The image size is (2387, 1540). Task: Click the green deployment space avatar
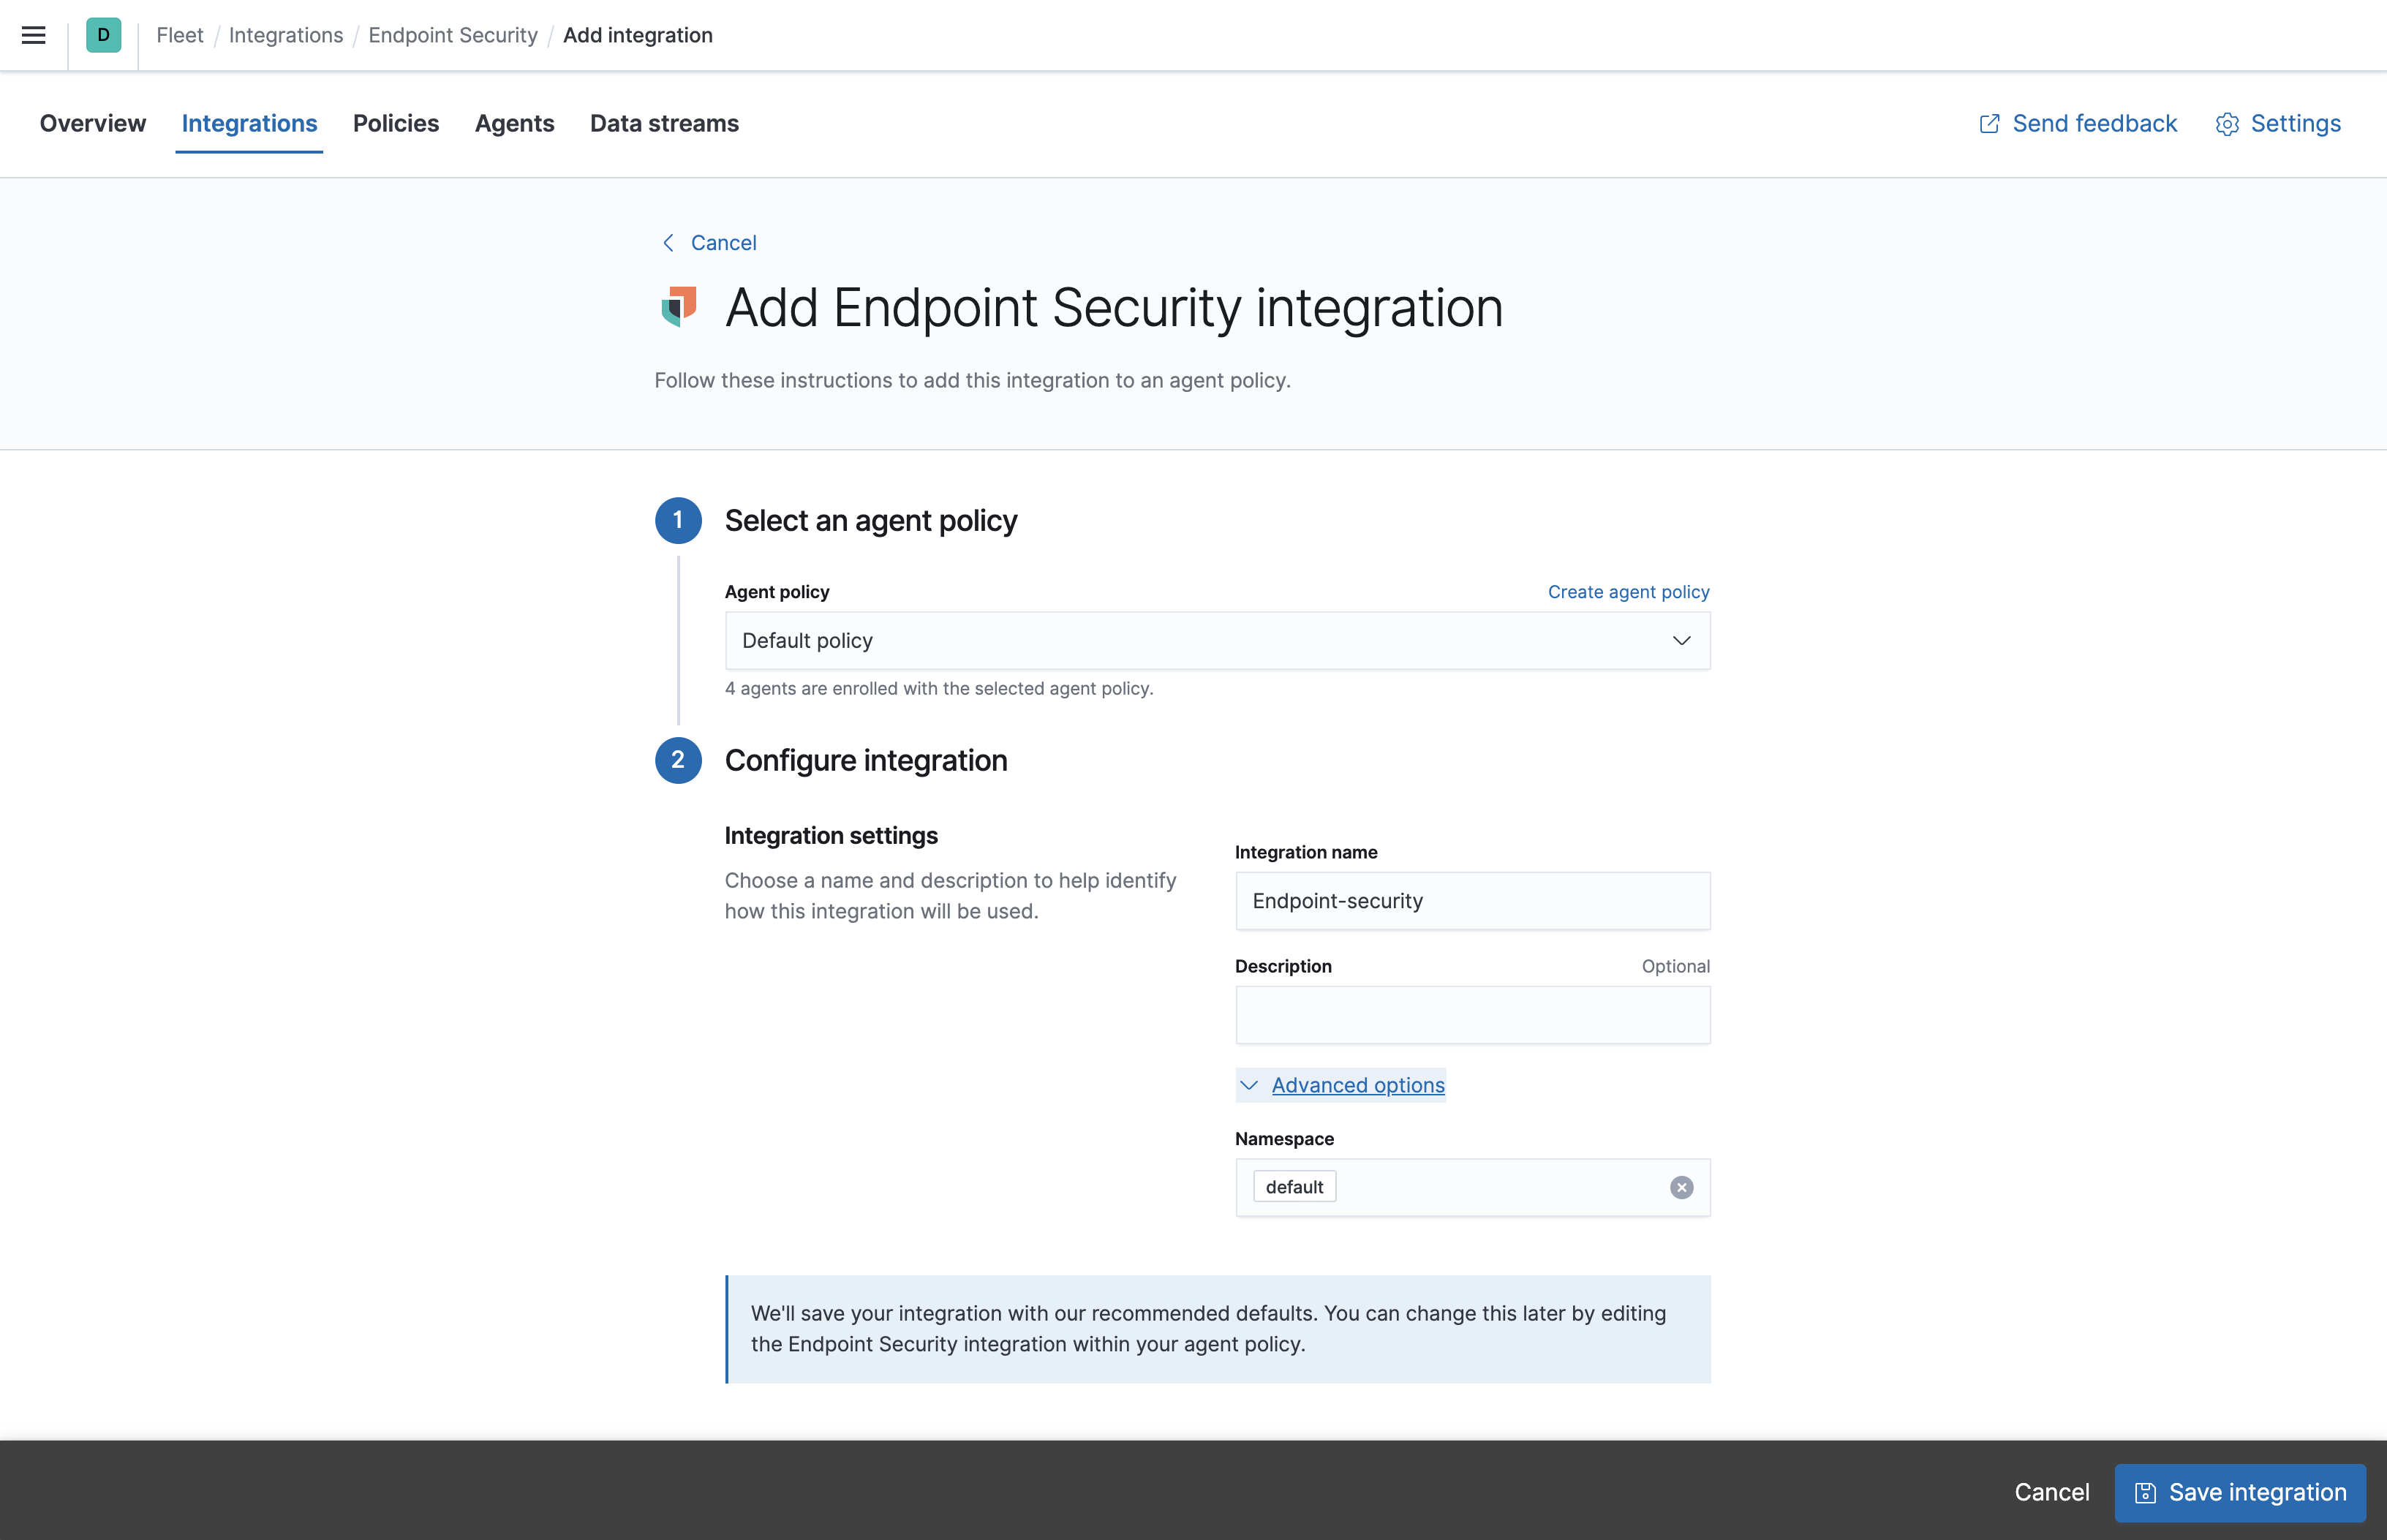103,35
